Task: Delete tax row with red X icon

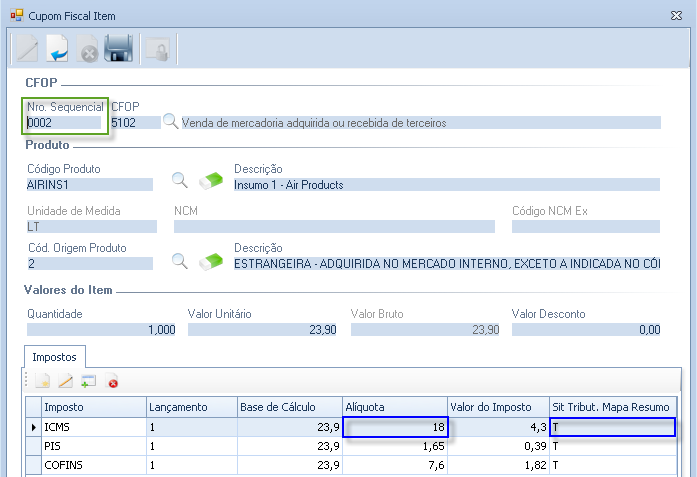Action: pyautogui.click(x=112, y=381)
